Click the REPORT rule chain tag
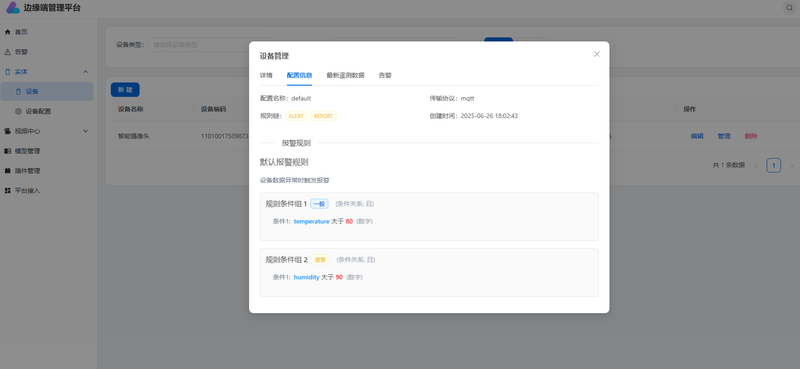 (323, 116)
